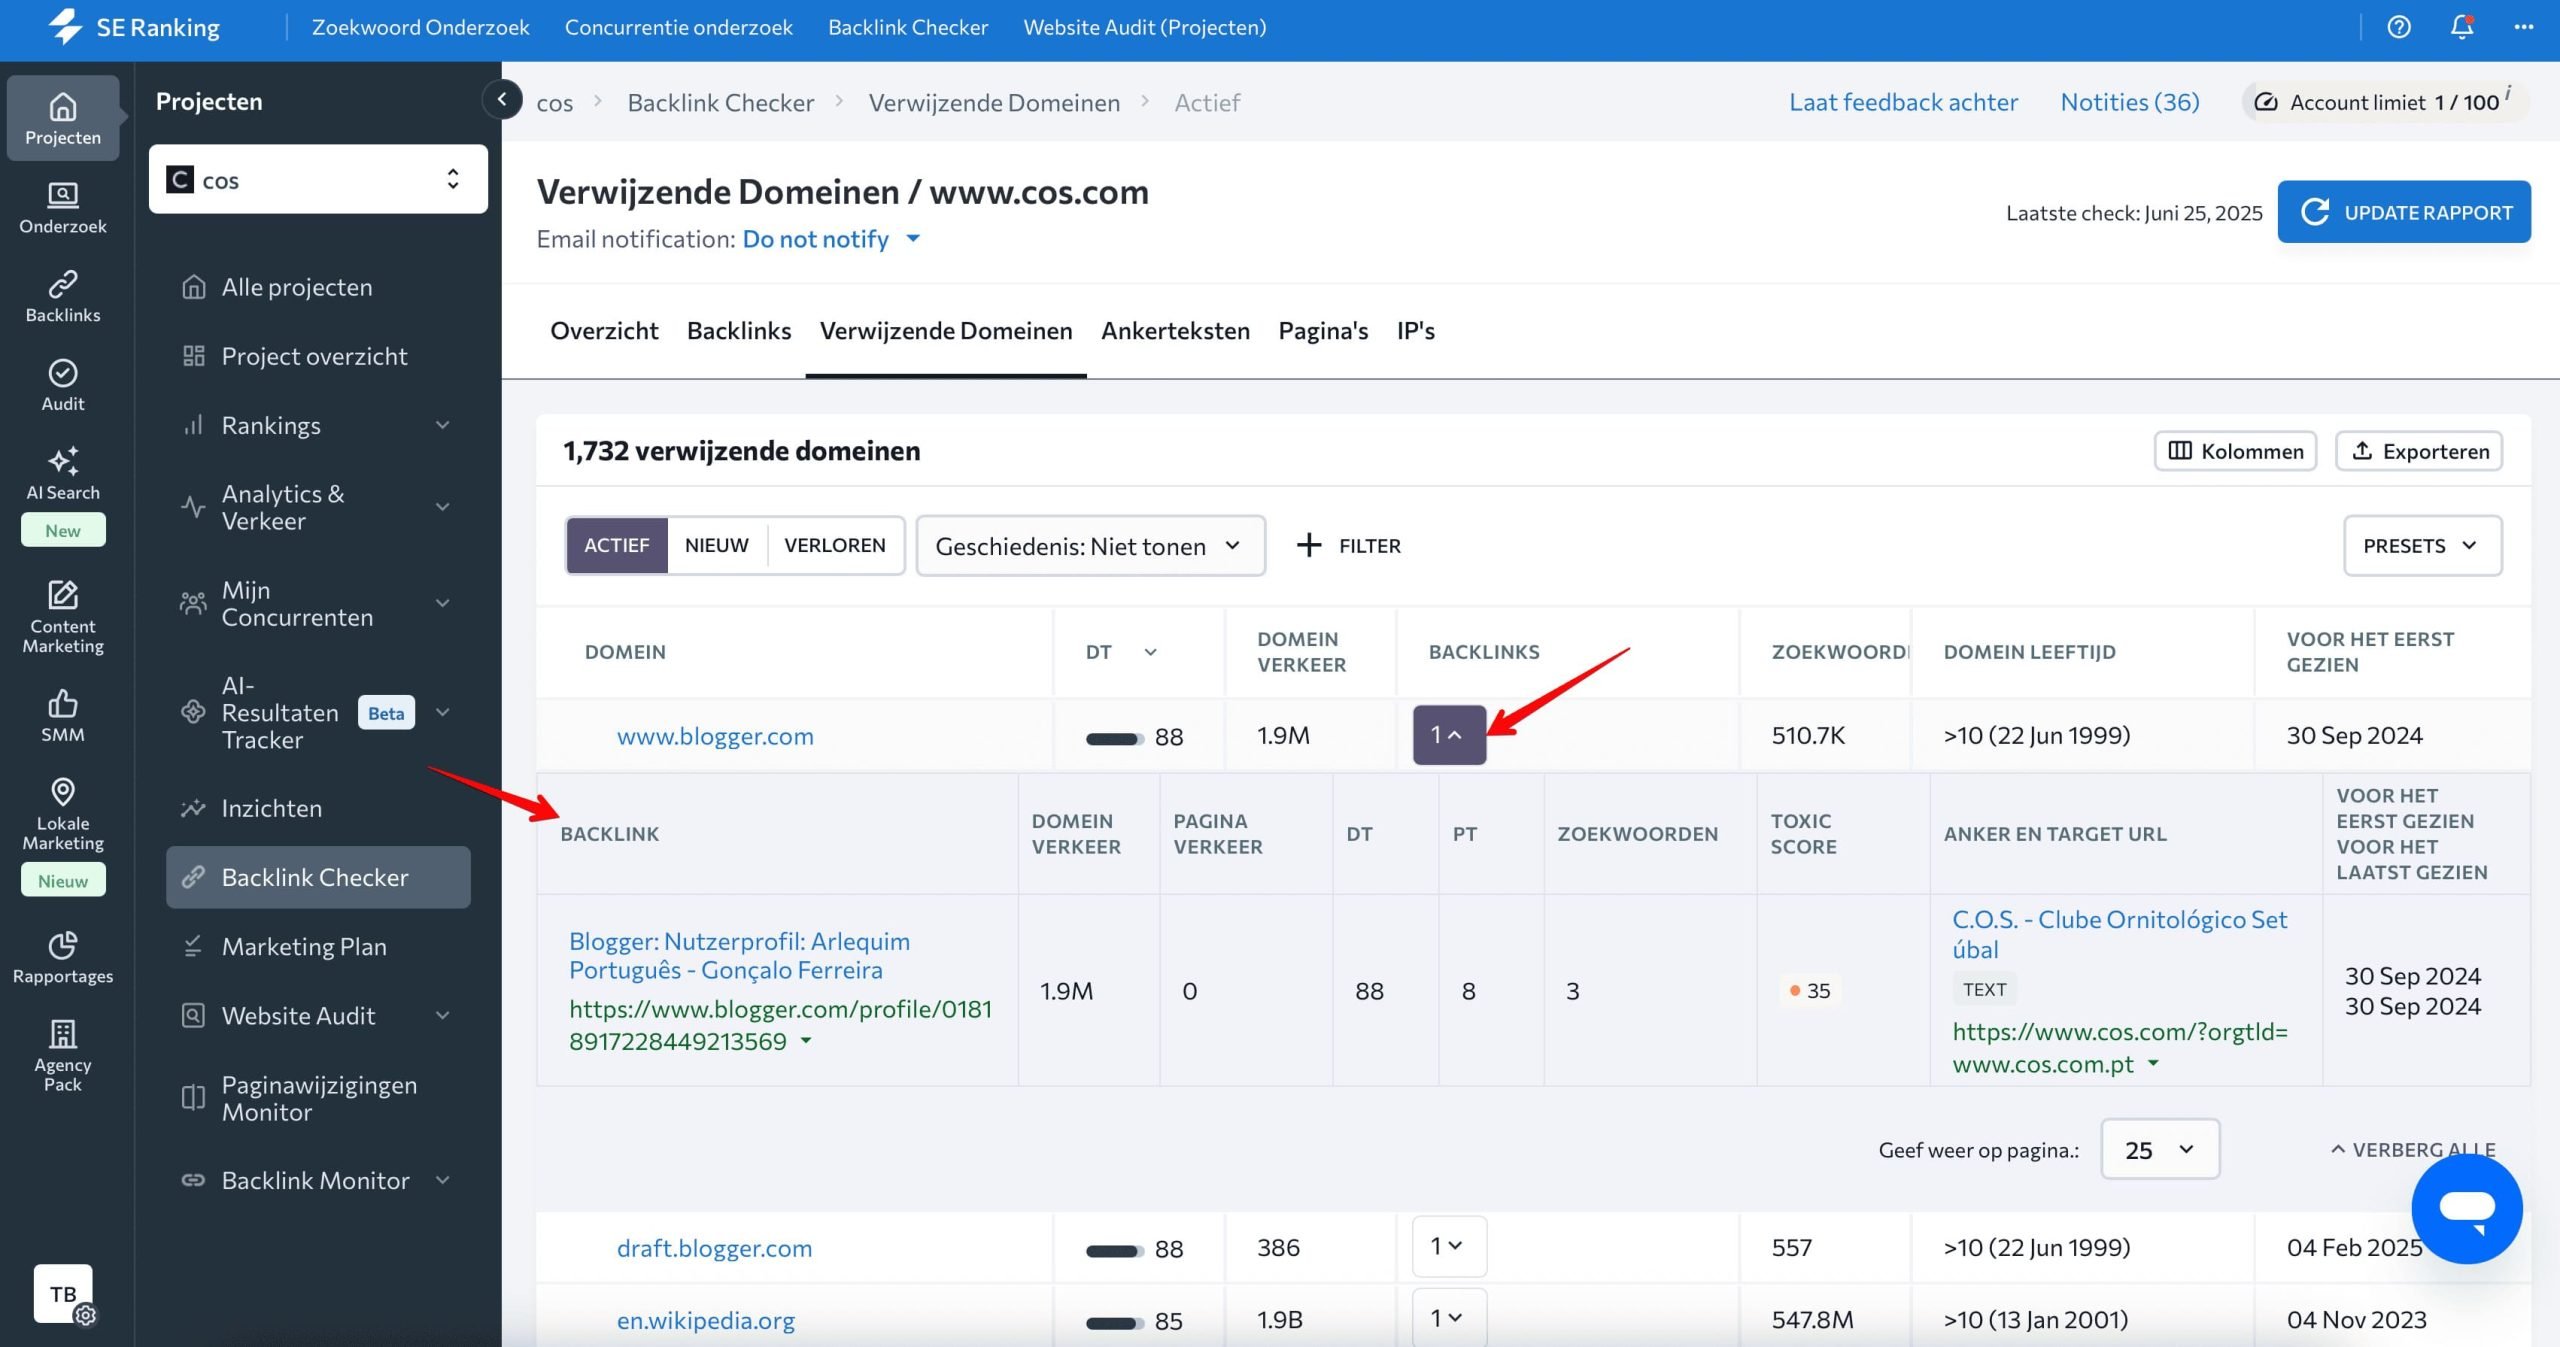Click UPDATE RAPPORT refresh button
2560x1347 pixels.
coord(2404,212)
